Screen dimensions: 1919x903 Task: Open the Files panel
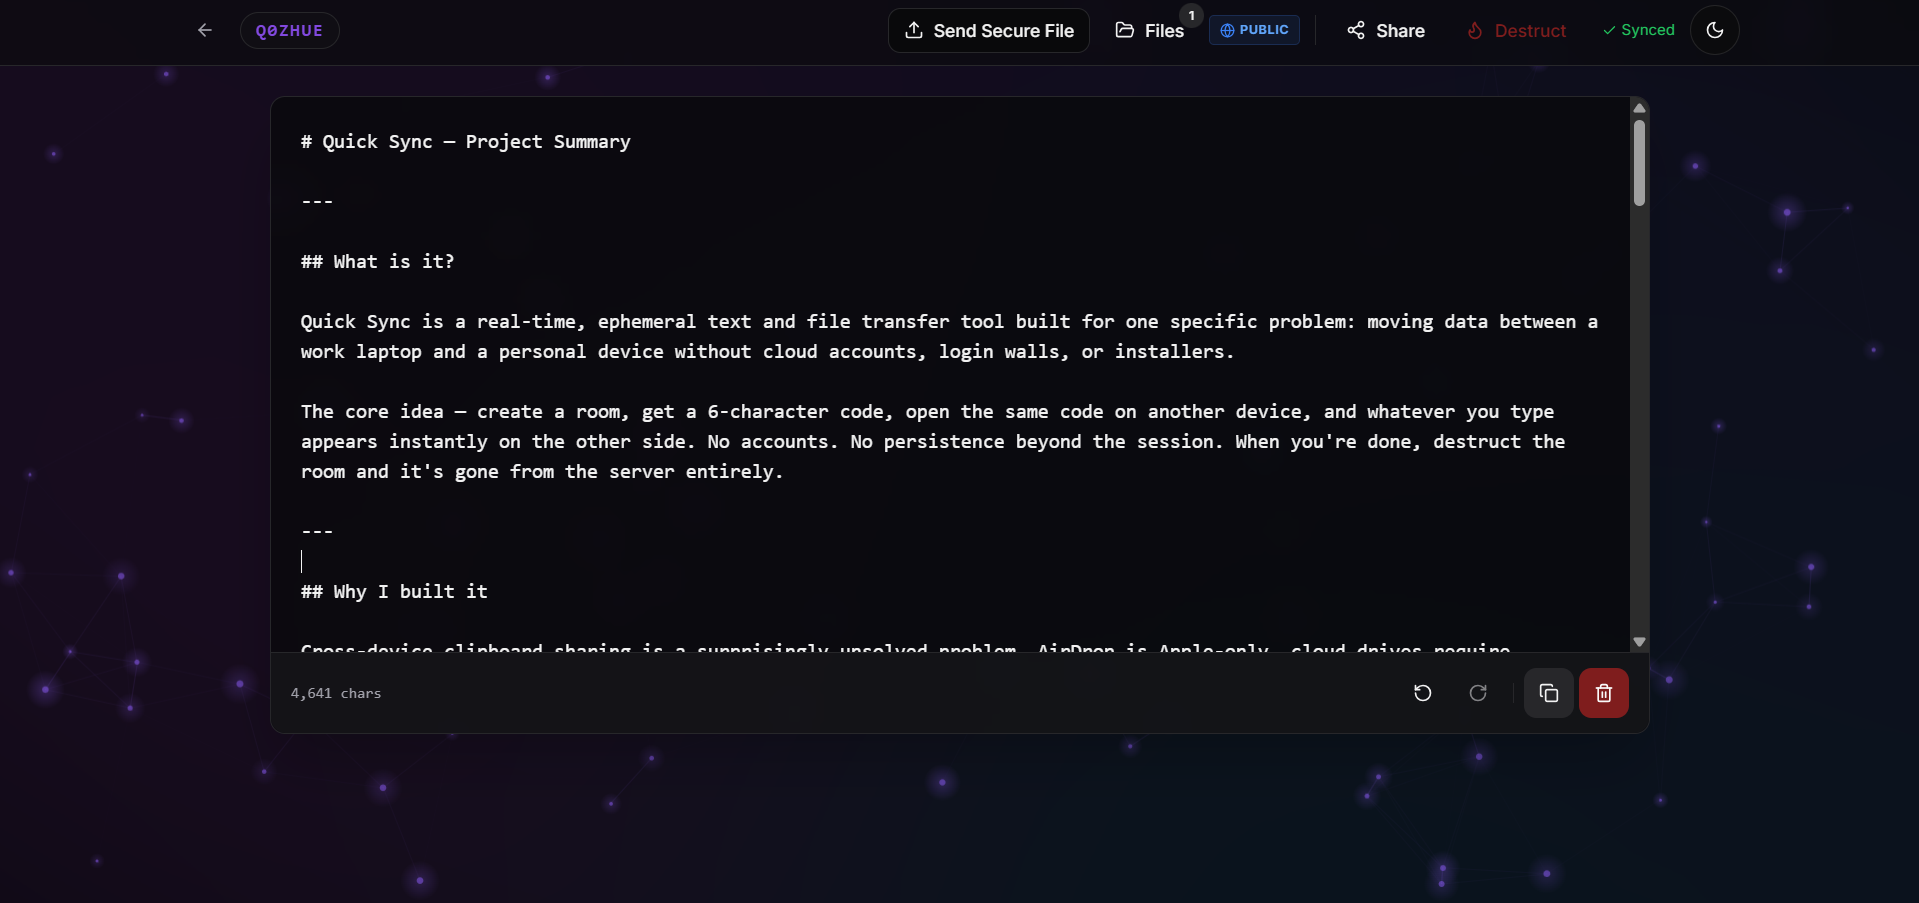(1149, 30)
